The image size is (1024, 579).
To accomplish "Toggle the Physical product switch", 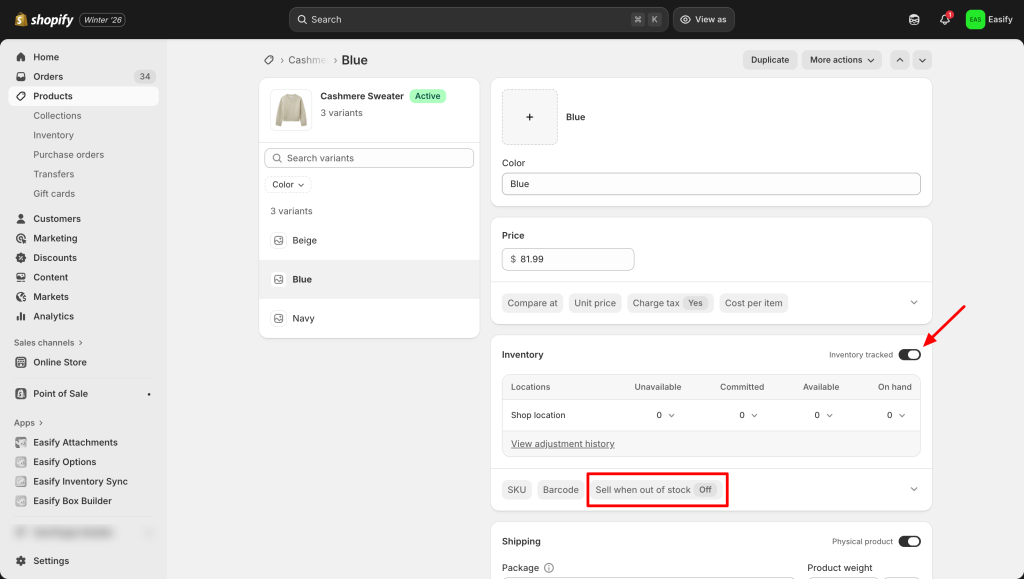I will pos(909,541).
